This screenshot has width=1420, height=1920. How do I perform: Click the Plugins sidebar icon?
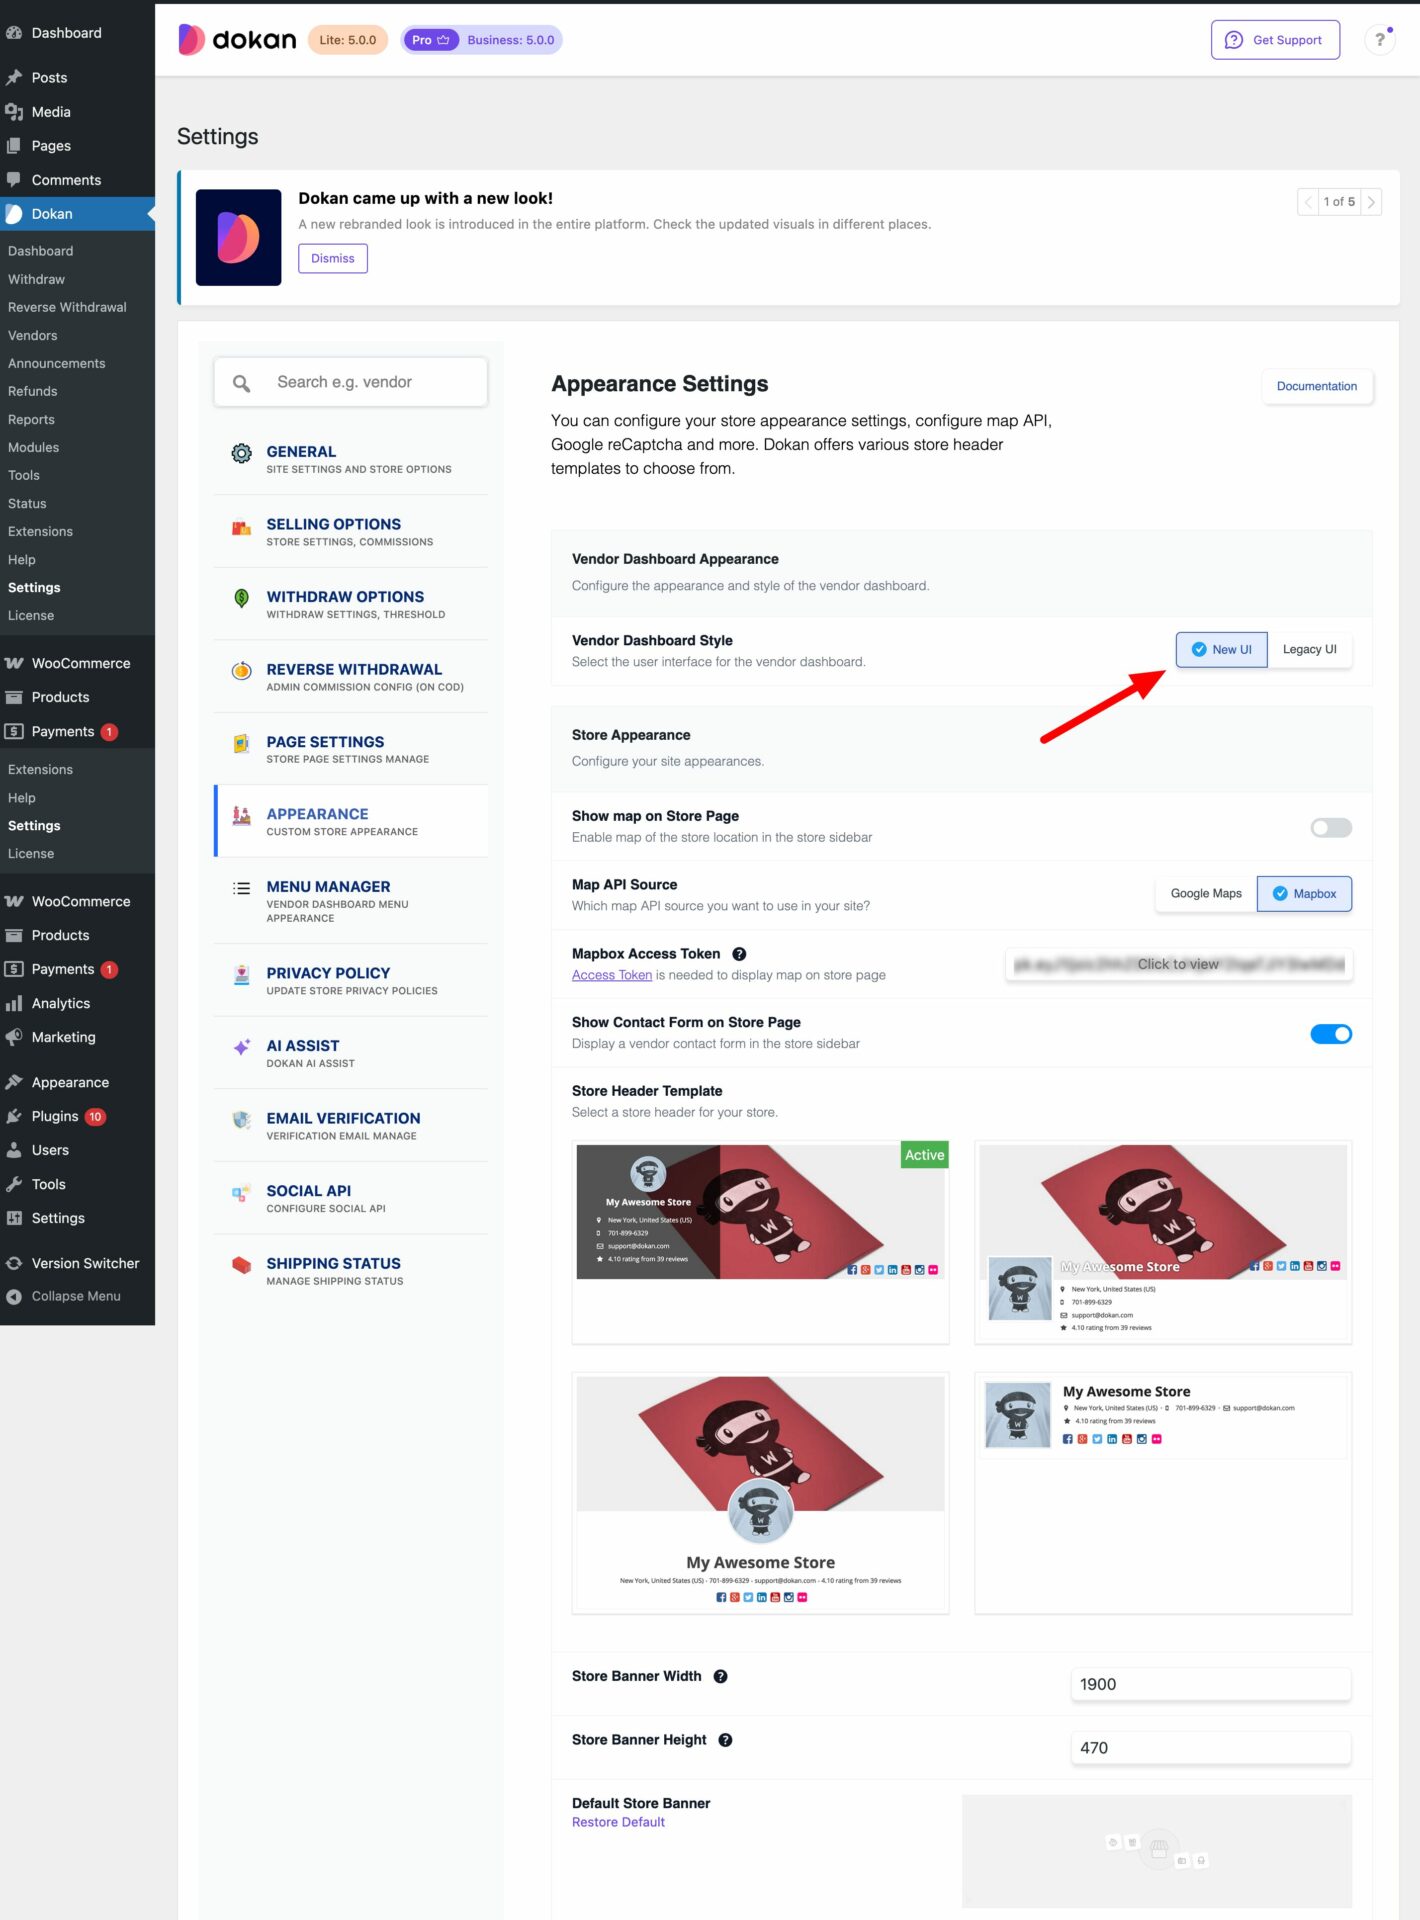[x=14, y=1117]
